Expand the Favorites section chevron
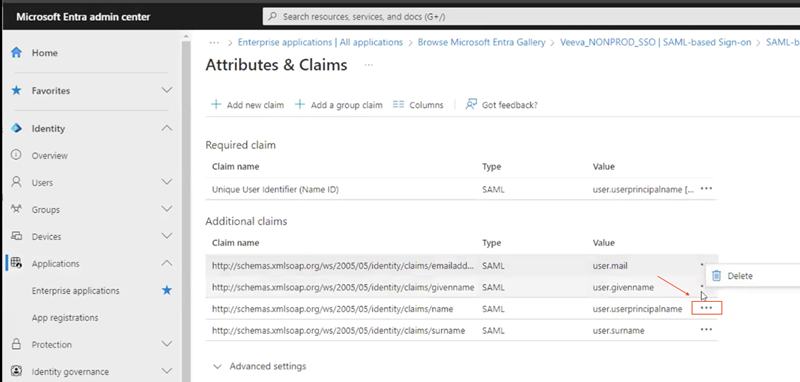The height and width of the screenshot is (382, 800). coord(167,90)
